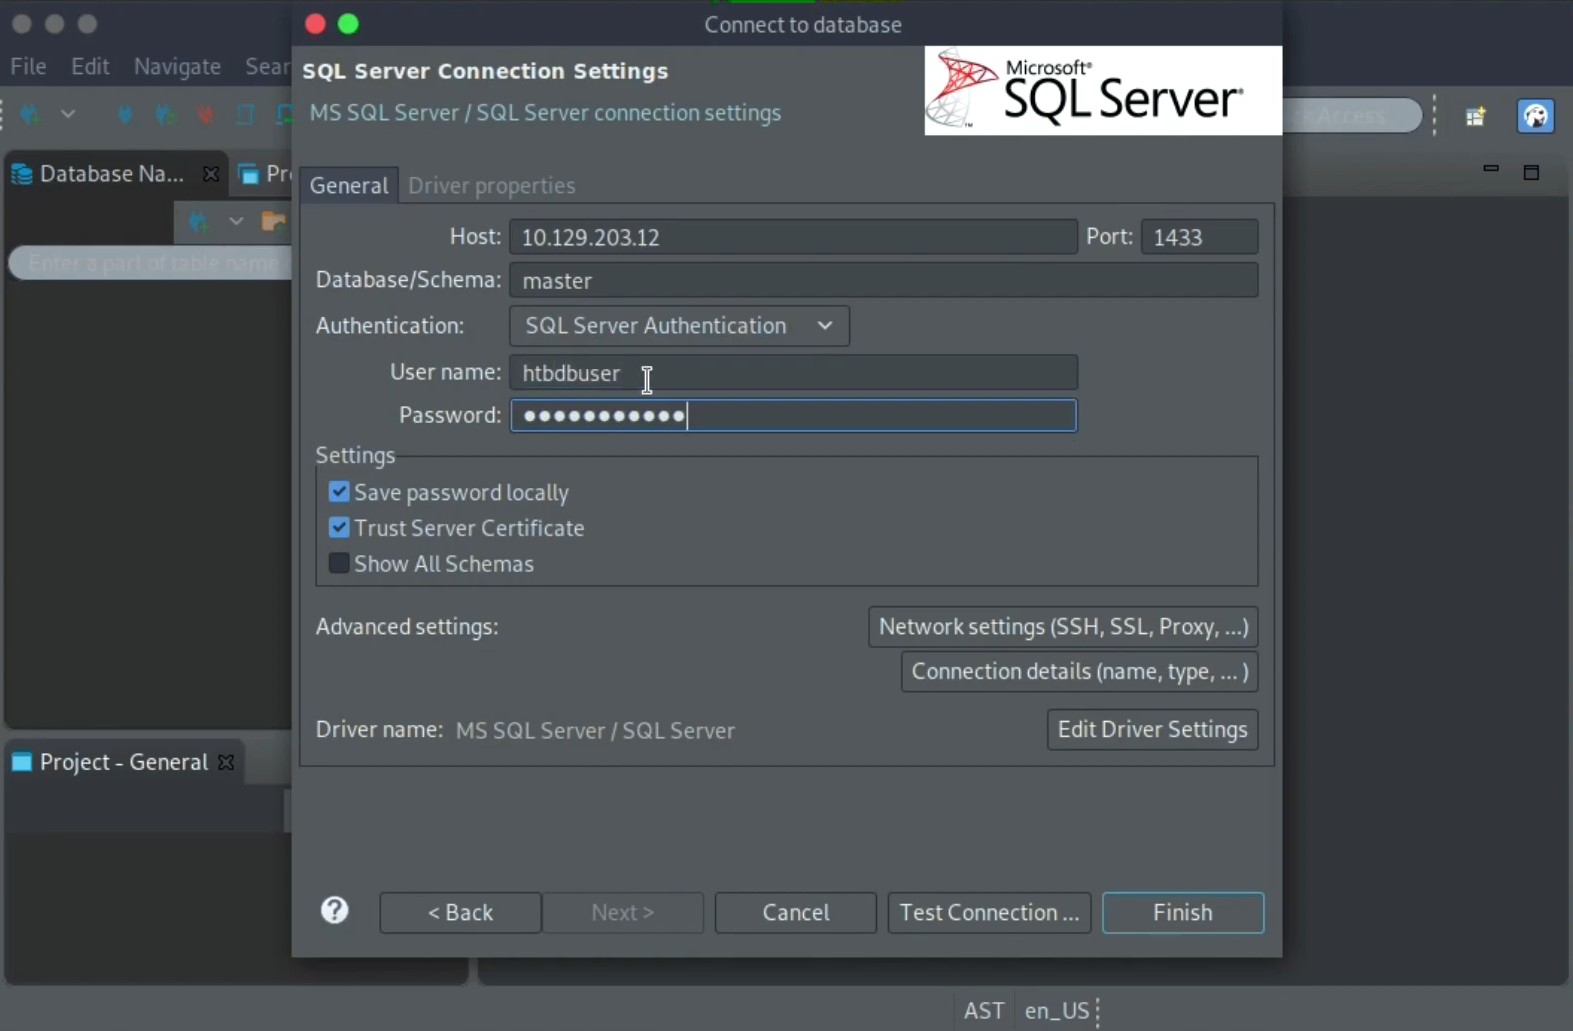Click the red Disconnect plug icon in toolbar
The width and height of the screenshot is (1573, 1031).
pos(205,114)
